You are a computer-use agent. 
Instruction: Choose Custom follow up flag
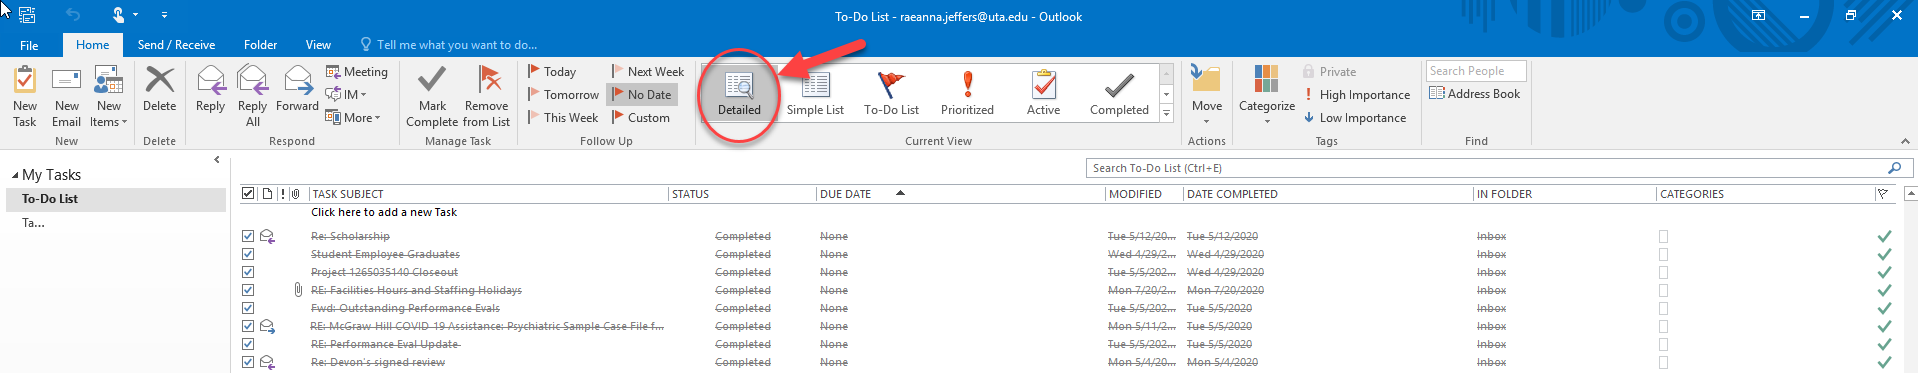[640, 118]
